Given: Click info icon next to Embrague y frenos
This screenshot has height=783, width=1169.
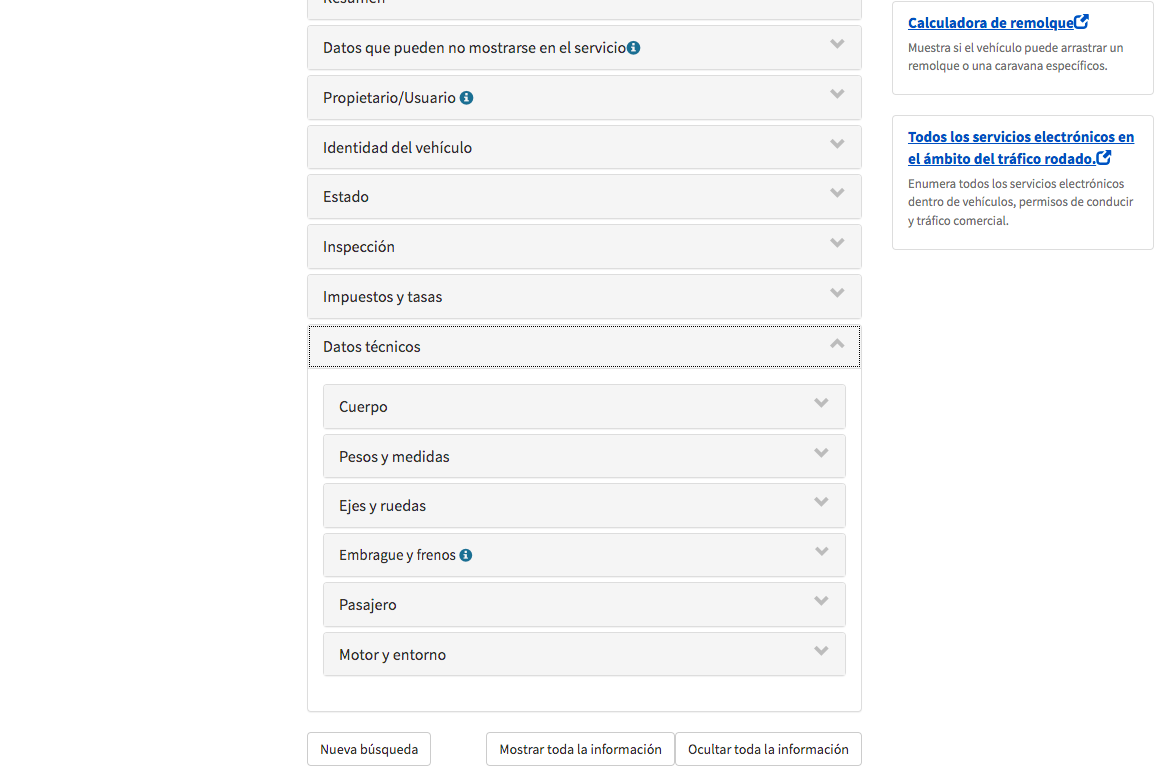Looking at the screenshot, I should 465,555.
